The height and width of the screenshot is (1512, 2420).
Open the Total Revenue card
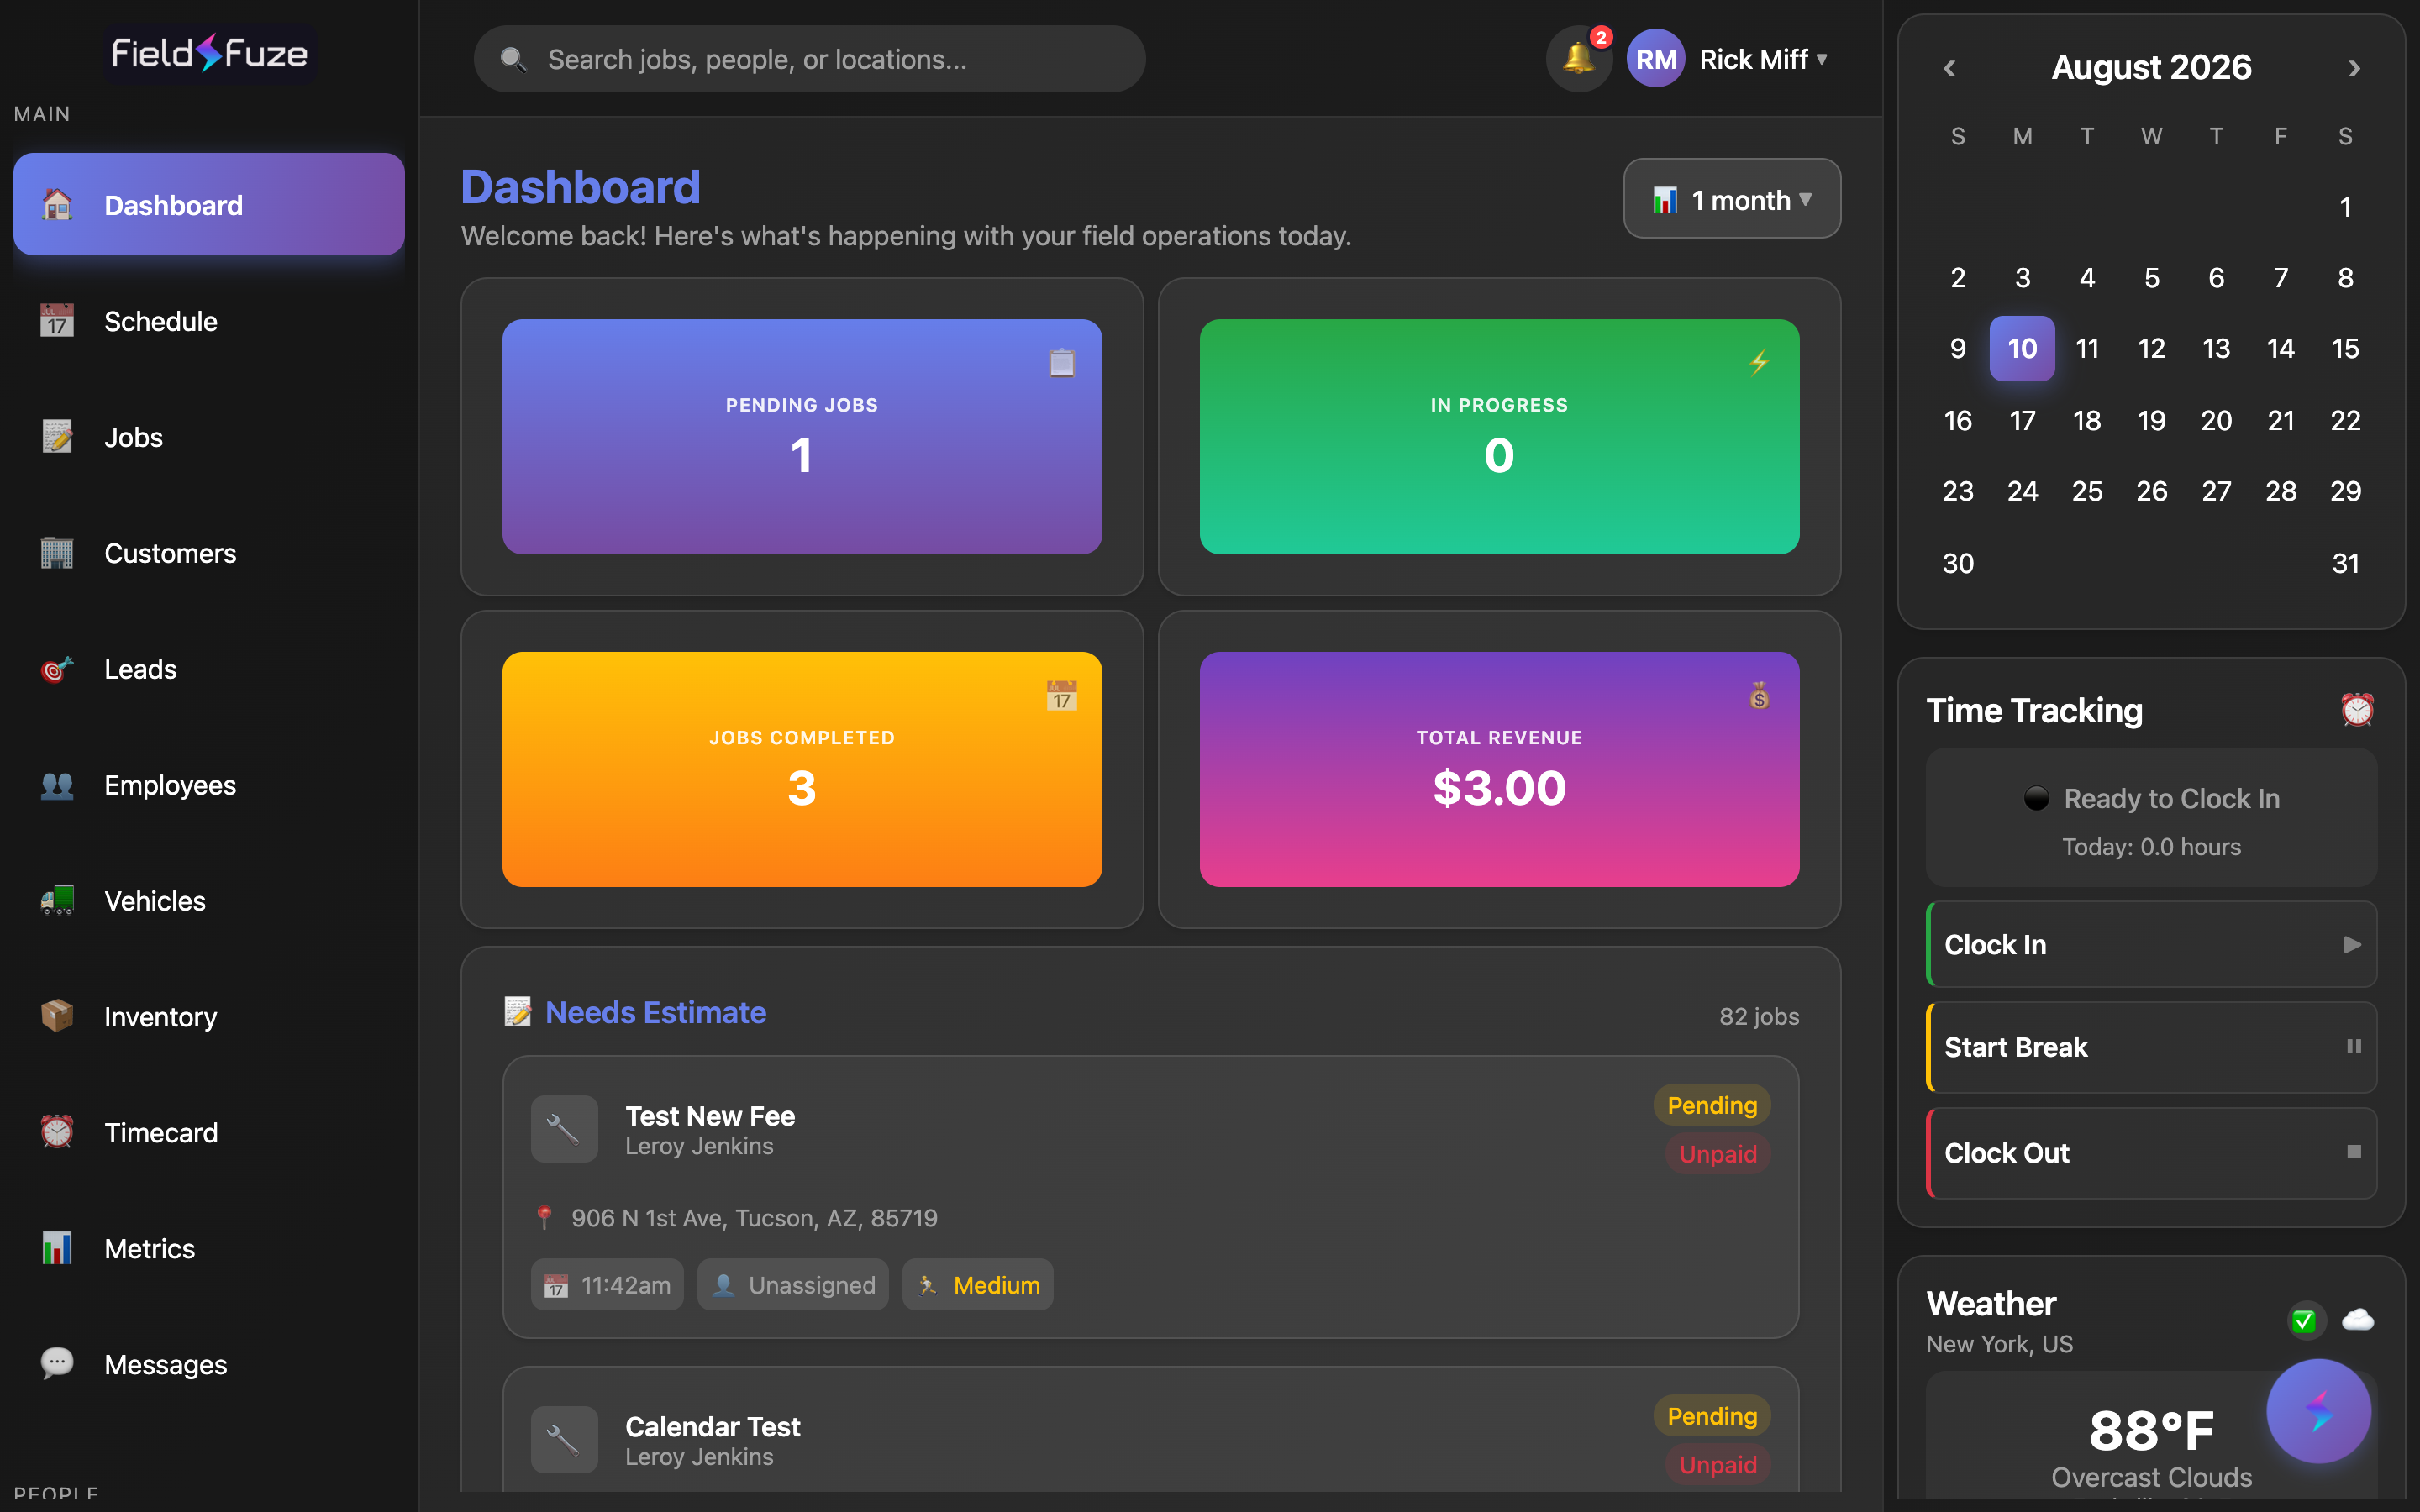pyautogui.click(x=1499, y=769)
